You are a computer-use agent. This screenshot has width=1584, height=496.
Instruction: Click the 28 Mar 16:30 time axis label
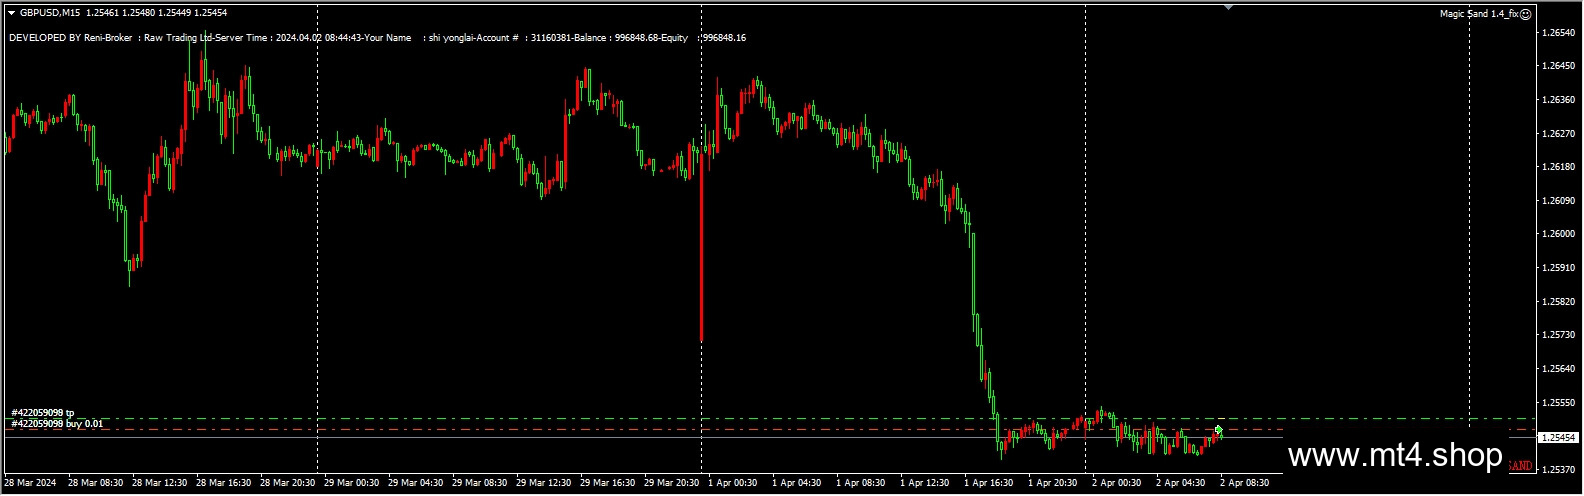(223, 483)
